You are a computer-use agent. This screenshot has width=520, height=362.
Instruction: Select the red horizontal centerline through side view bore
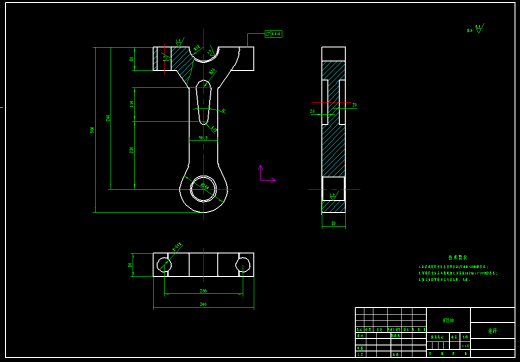(334, 189)
